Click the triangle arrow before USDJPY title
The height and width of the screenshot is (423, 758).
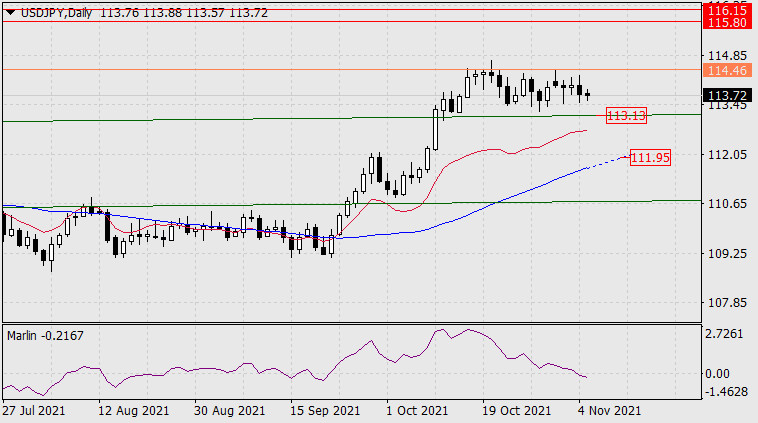tap(10, 13)
